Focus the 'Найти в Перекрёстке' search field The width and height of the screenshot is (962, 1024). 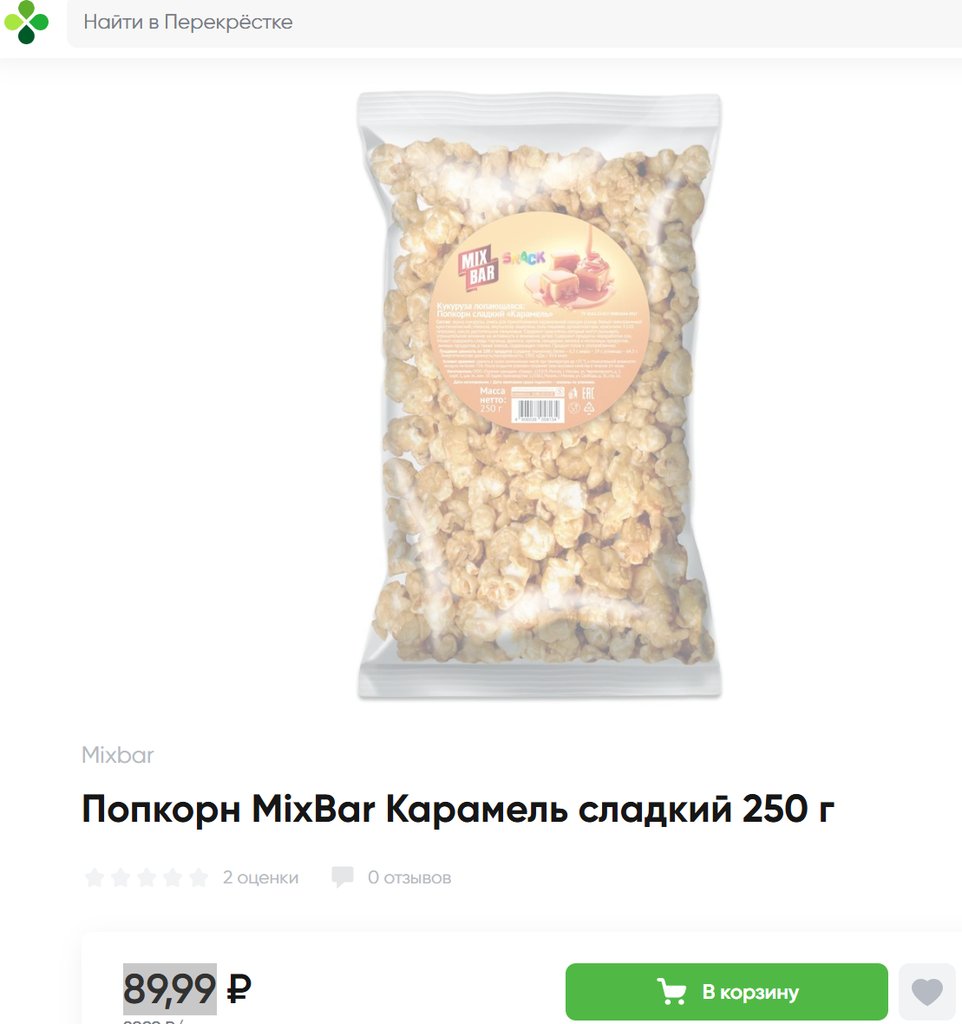coord(515,23)
